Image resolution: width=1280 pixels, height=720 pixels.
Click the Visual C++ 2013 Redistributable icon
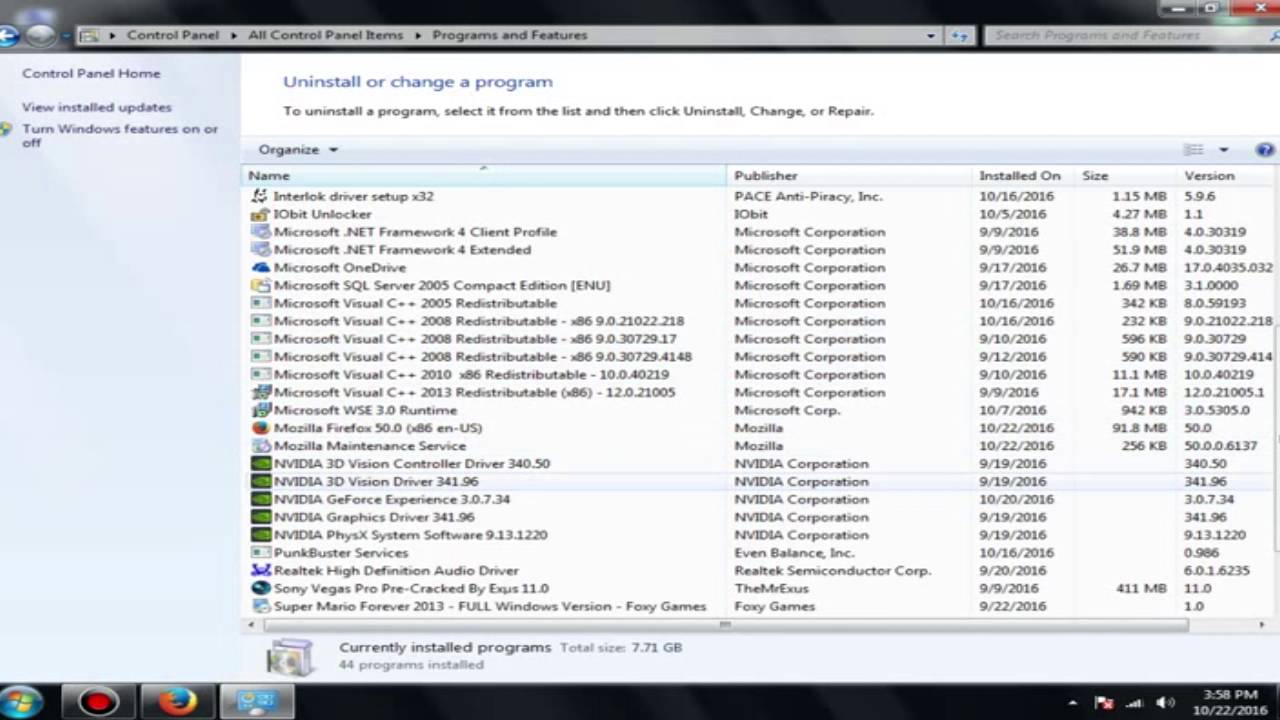(x=260, y=392)
